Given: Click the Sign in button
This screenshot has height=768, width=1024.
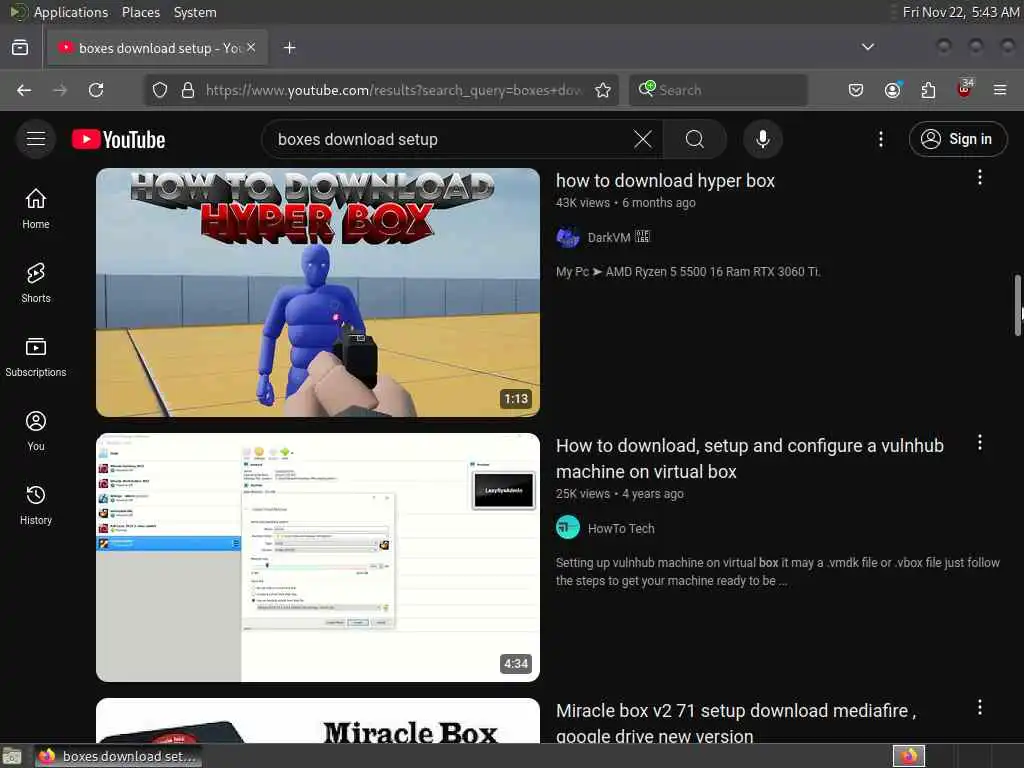Looking at the screenshot, I should (957, 139).
